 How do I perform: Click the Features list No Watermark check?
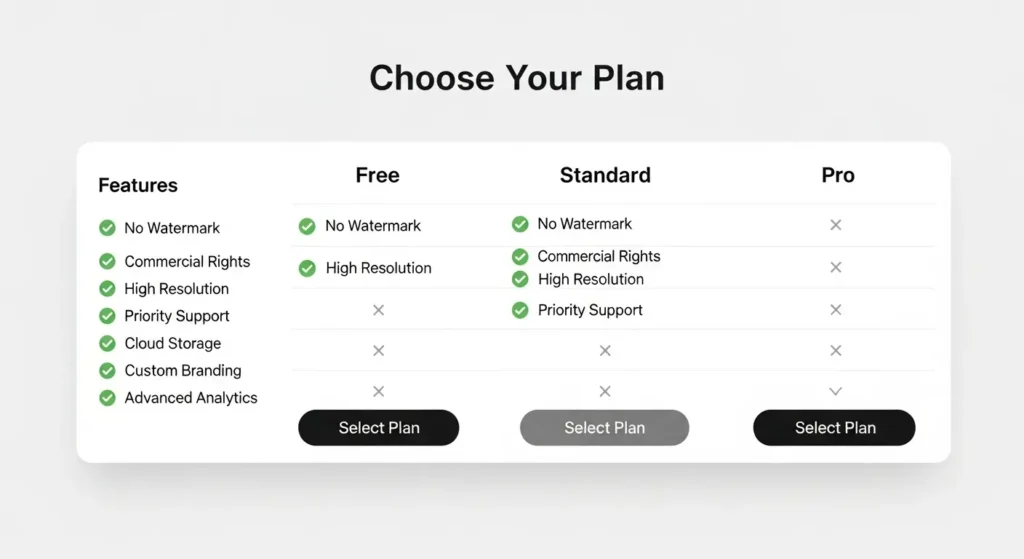(107, 228)
